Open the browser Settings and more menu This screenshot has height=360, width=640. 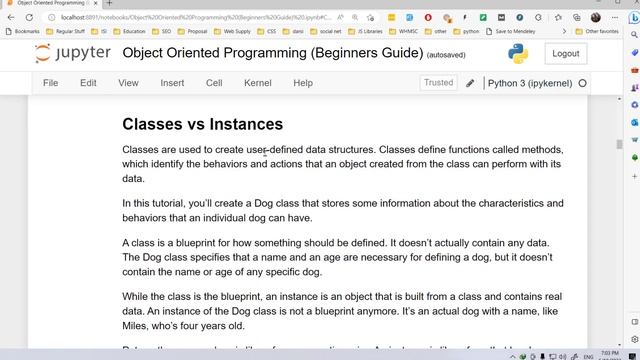pos(615,18)
